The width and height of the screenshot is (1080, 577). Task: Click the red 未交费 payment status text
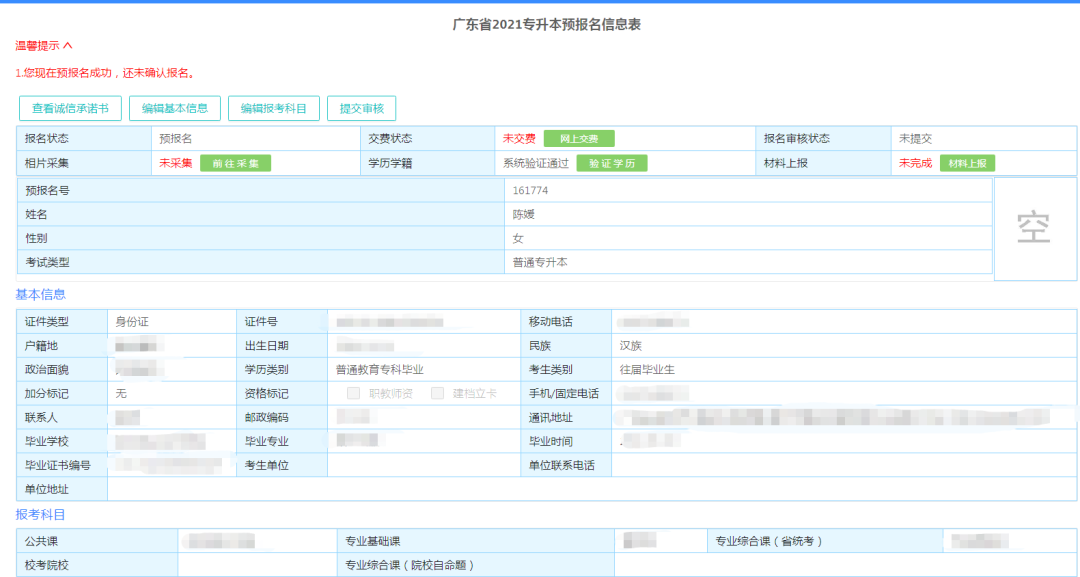click(x=519, y=139)
